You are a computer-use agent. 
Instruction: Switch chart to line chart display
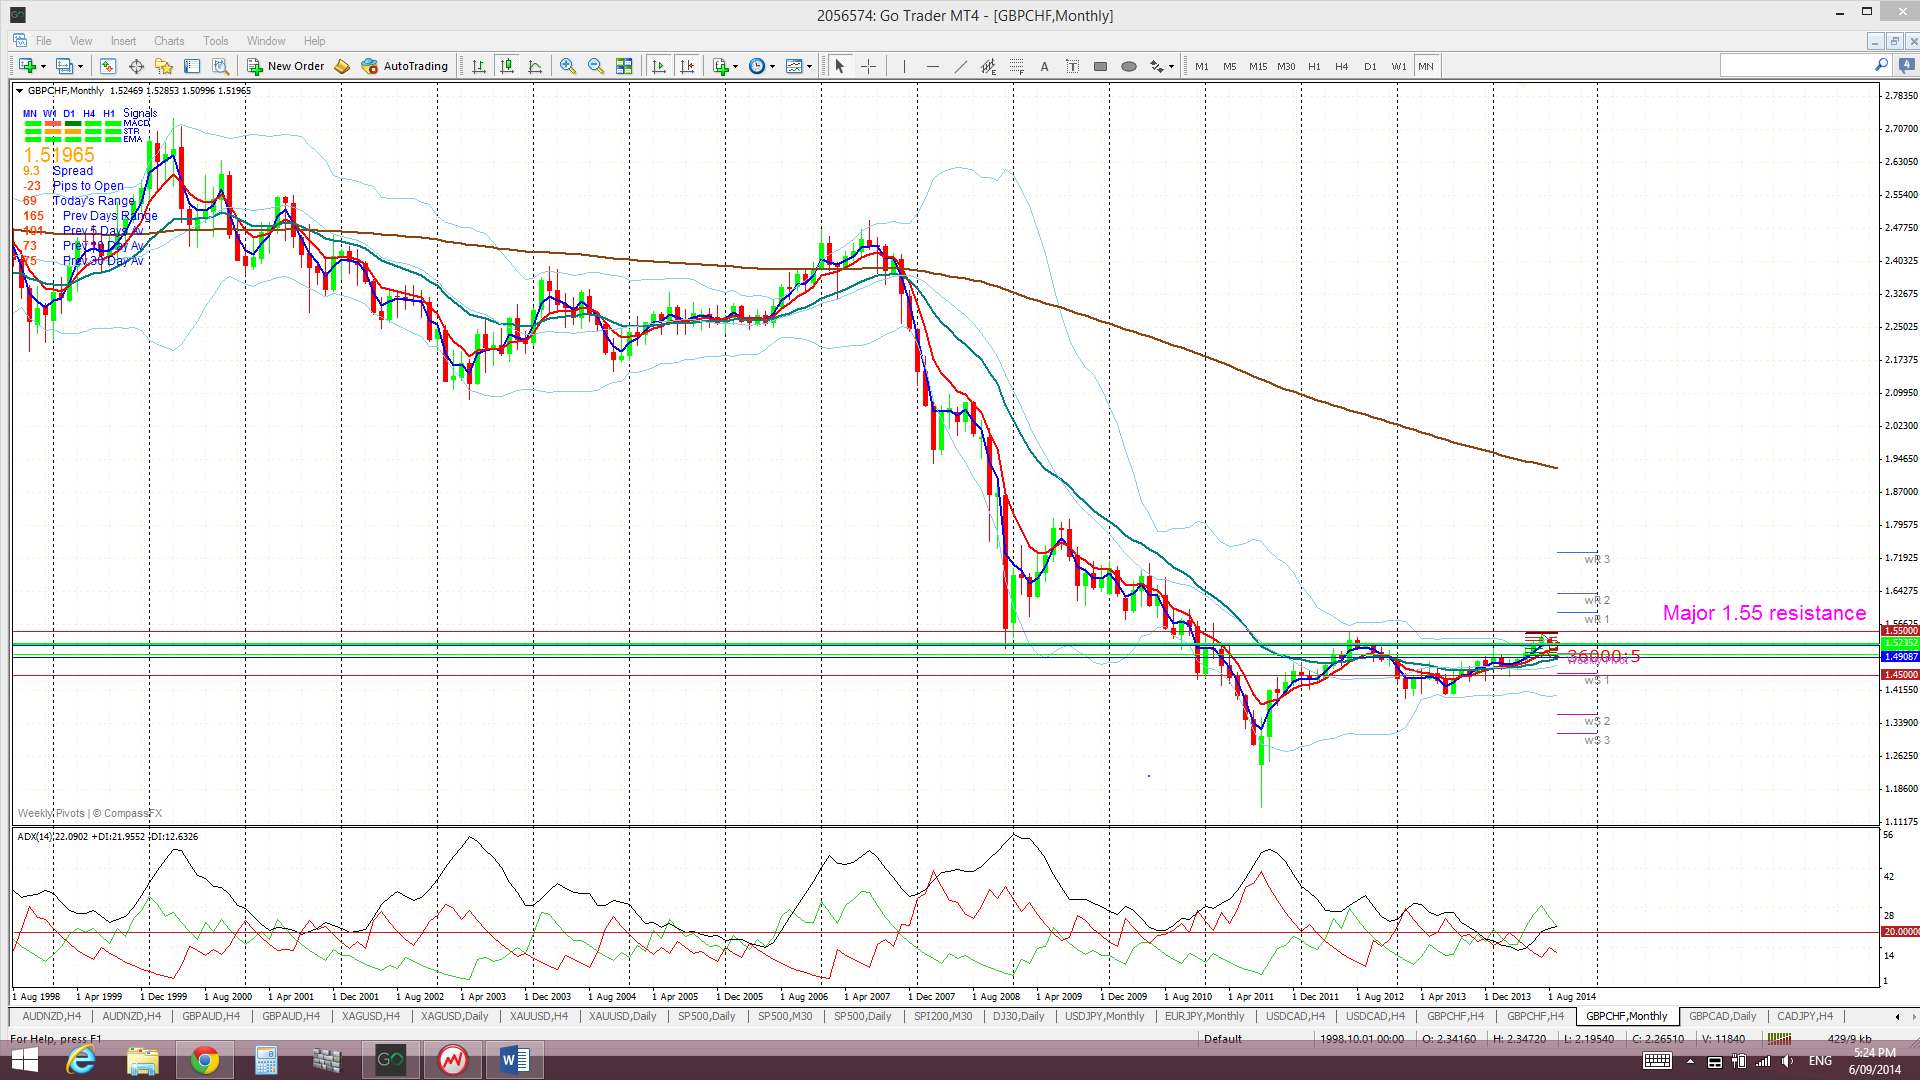(x=535, y=66)
